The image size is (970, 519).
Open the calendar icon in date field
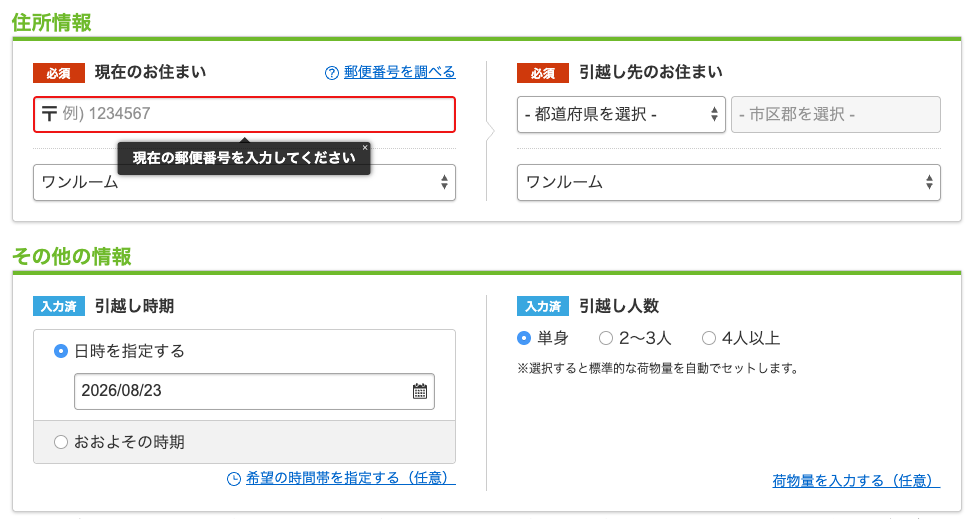click(x=420, y=391)
